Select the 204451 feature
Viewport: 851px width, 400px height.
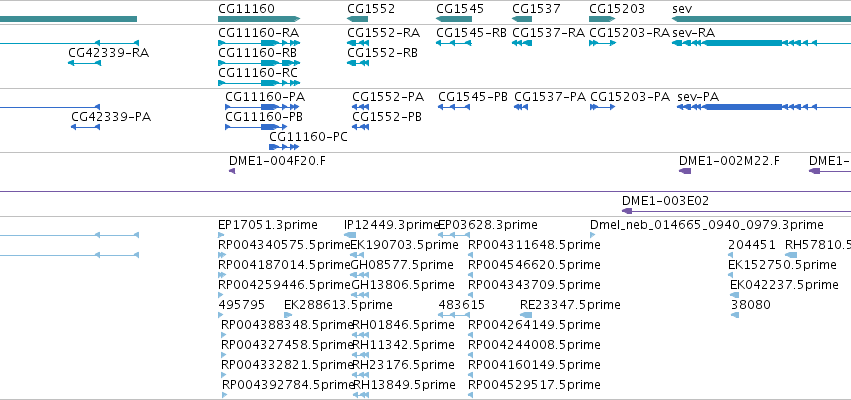[x=731, y=255]
